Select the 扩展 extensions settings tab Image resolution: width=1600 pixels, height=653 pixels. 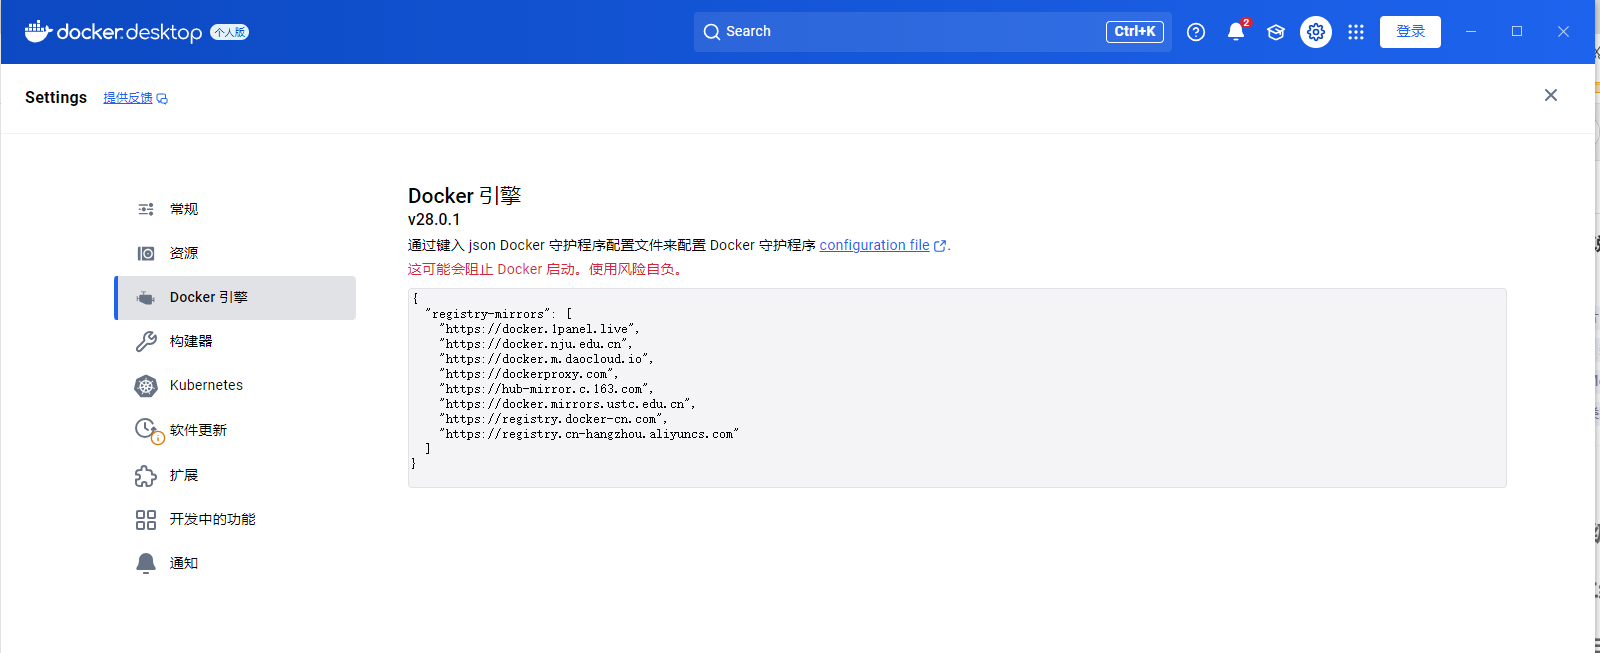coord(236,475)
